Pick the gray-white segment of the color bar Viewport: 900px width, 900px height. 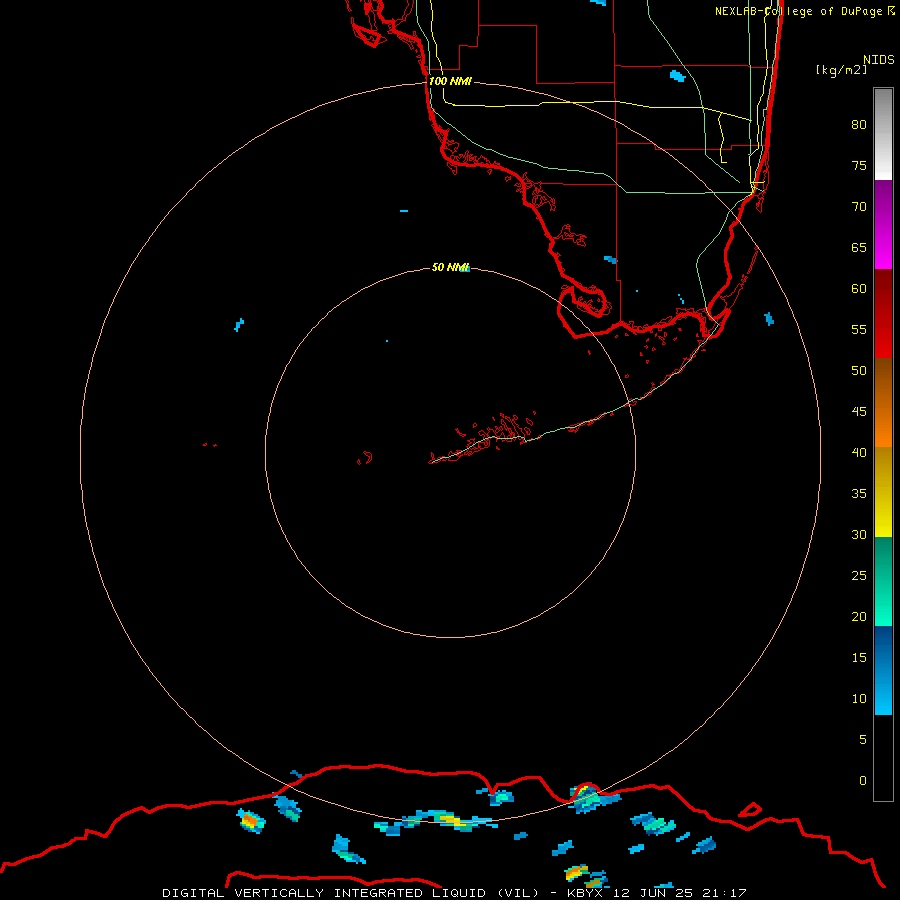point(883,134)
